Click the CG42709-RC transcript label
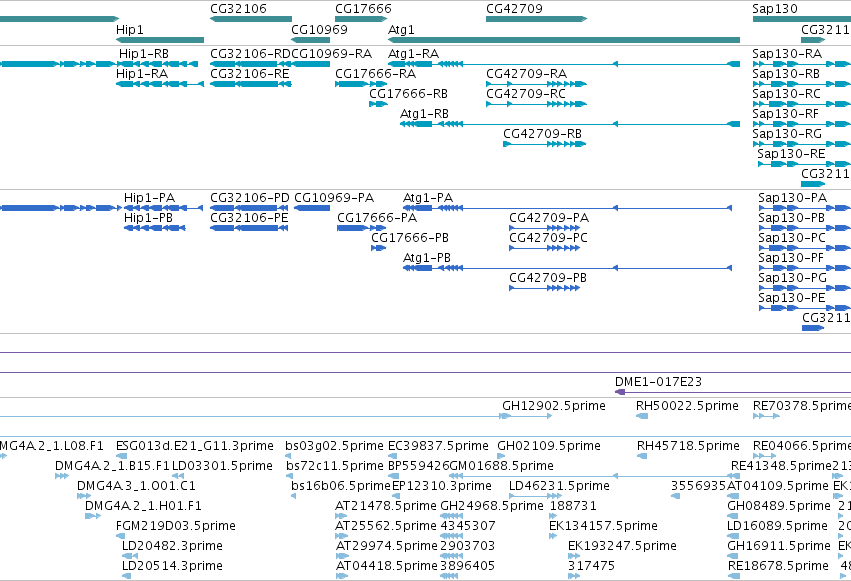The height and width of the screenshot is (581, 851). point(526,94)
